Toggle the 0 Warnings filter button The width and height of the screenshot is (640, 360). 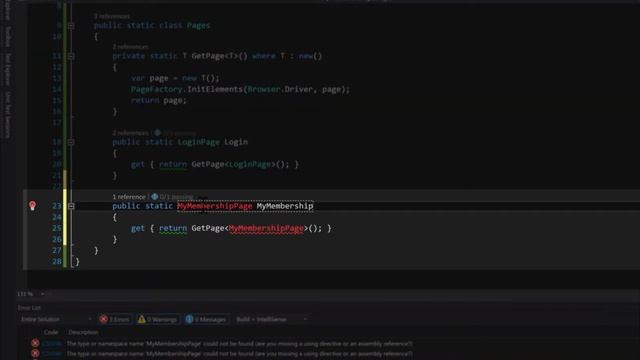(158, 319)
